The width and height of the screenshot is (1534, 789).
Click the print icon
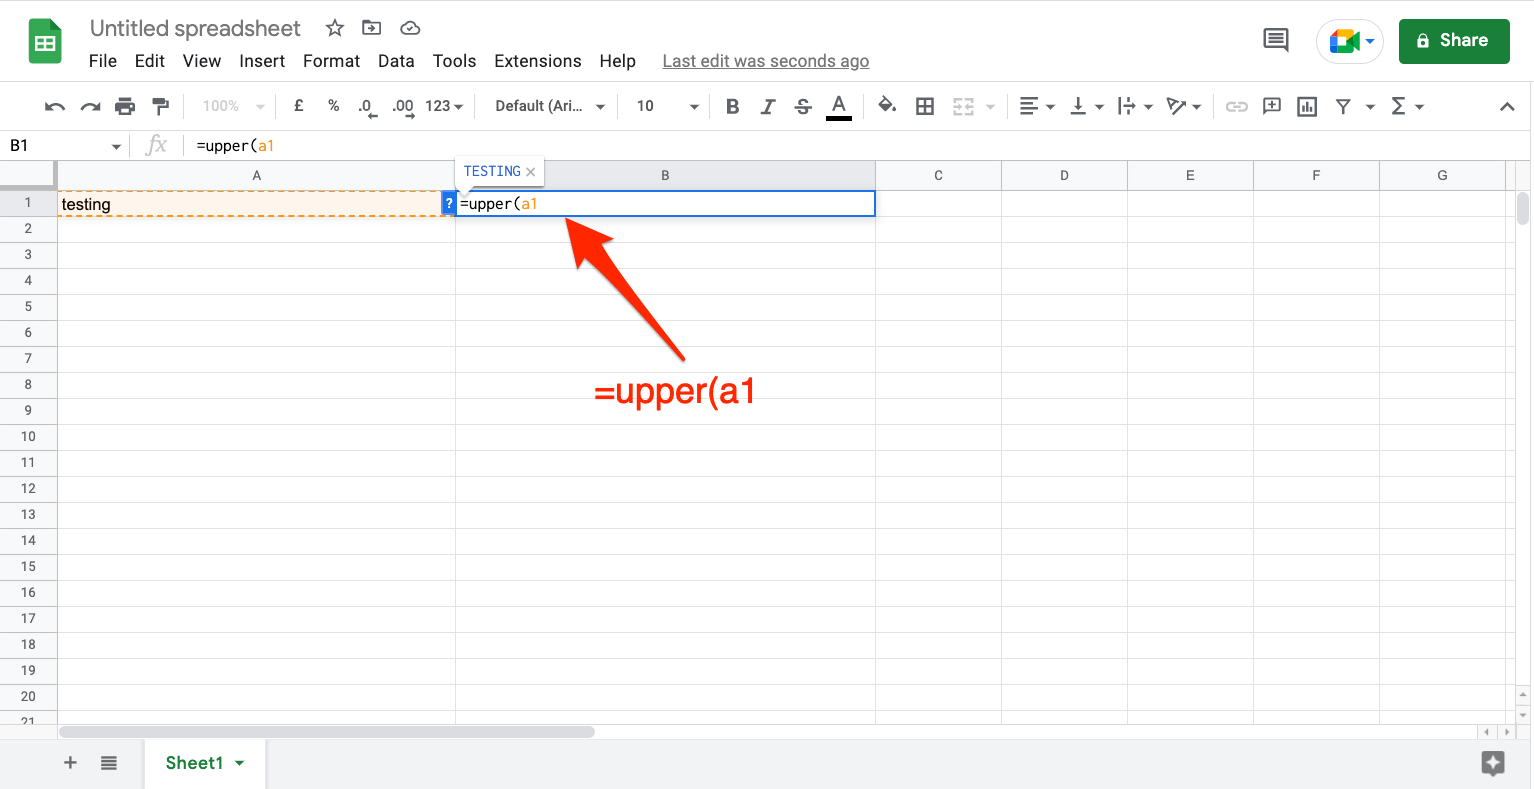(x=125, y=105)
